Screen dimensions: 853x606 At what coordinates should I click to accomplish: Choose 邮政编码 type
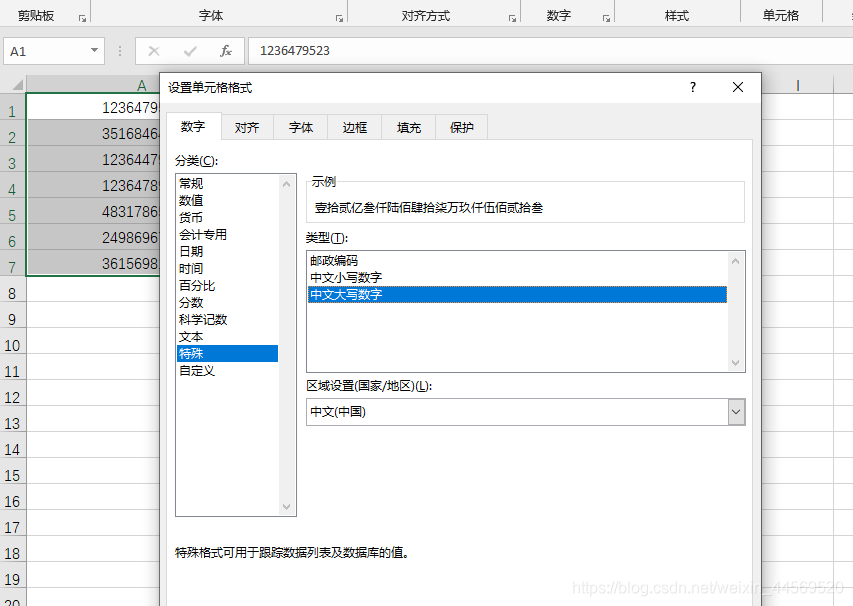pos(517,261)
